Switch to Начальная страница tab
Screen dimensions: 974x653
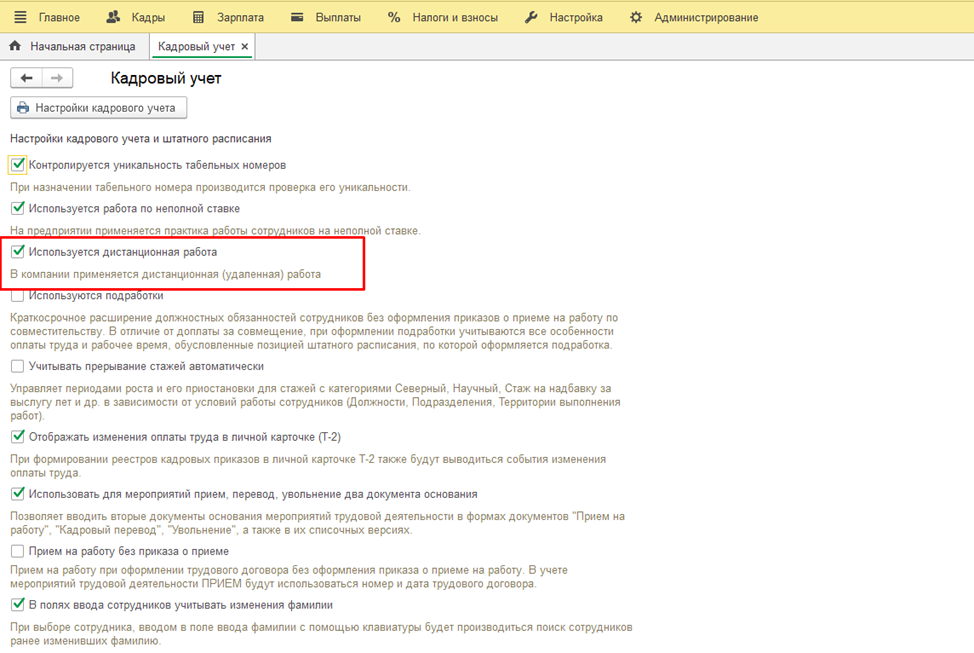pyautogui.click(x=81, y=46)
